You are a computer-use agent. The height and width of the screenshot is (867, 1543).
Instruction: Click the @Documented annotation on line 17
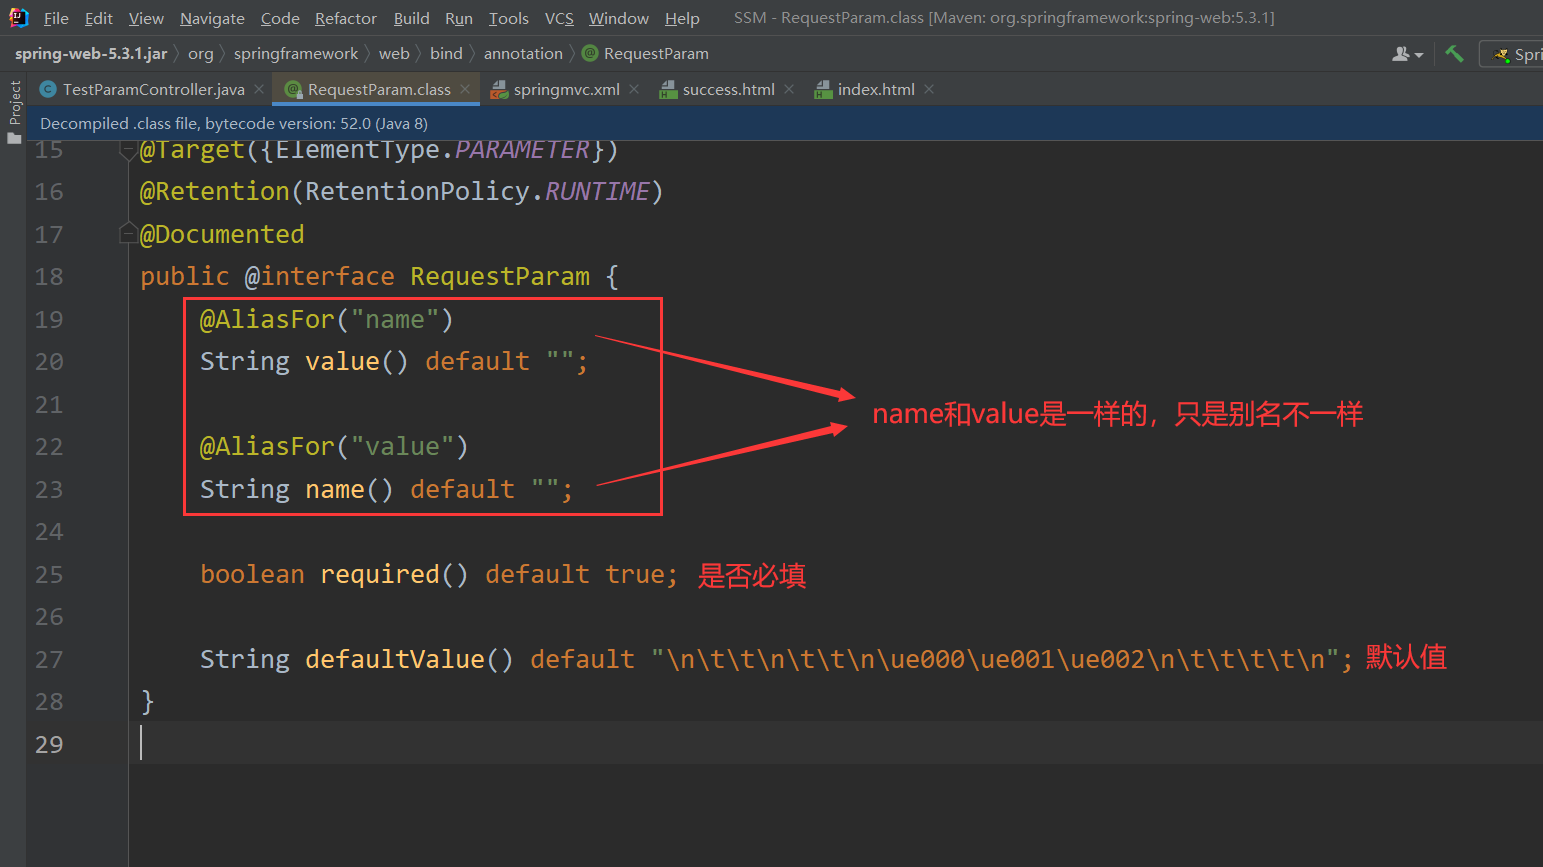pyautogui.click(x=222, y=234)
